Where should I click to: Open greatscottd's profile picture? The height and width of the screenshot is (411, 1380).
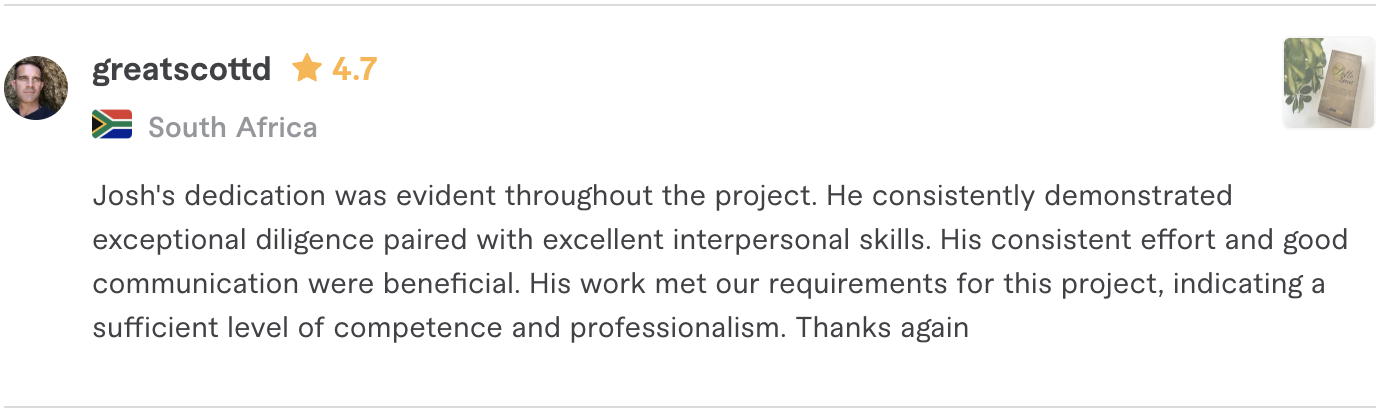(37, 88)
